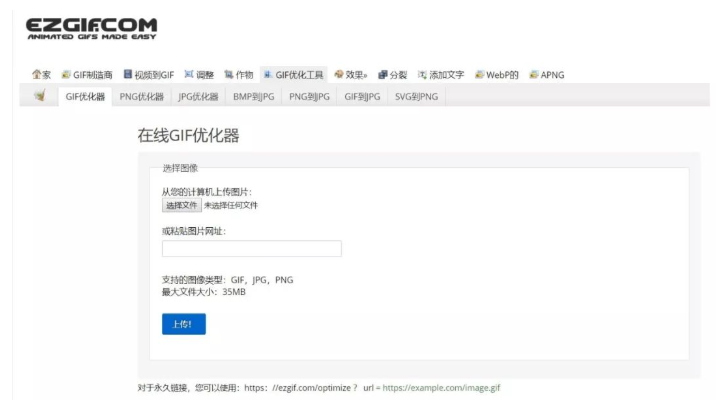Switch to the PNG优化器 tab
Screen dimensions: 718x409
141,97
